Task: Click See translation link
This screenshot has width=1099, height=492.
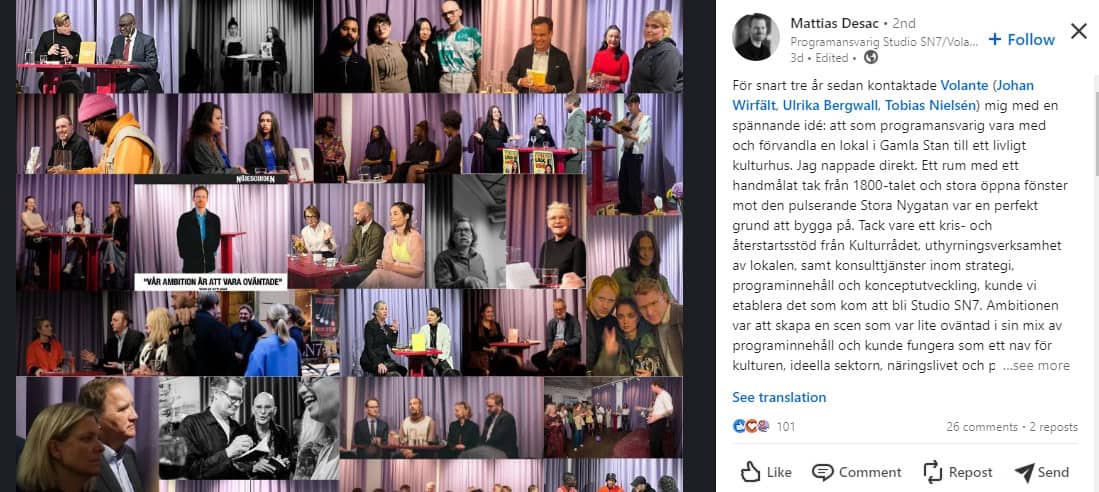Action: click(x=779, y=397)
